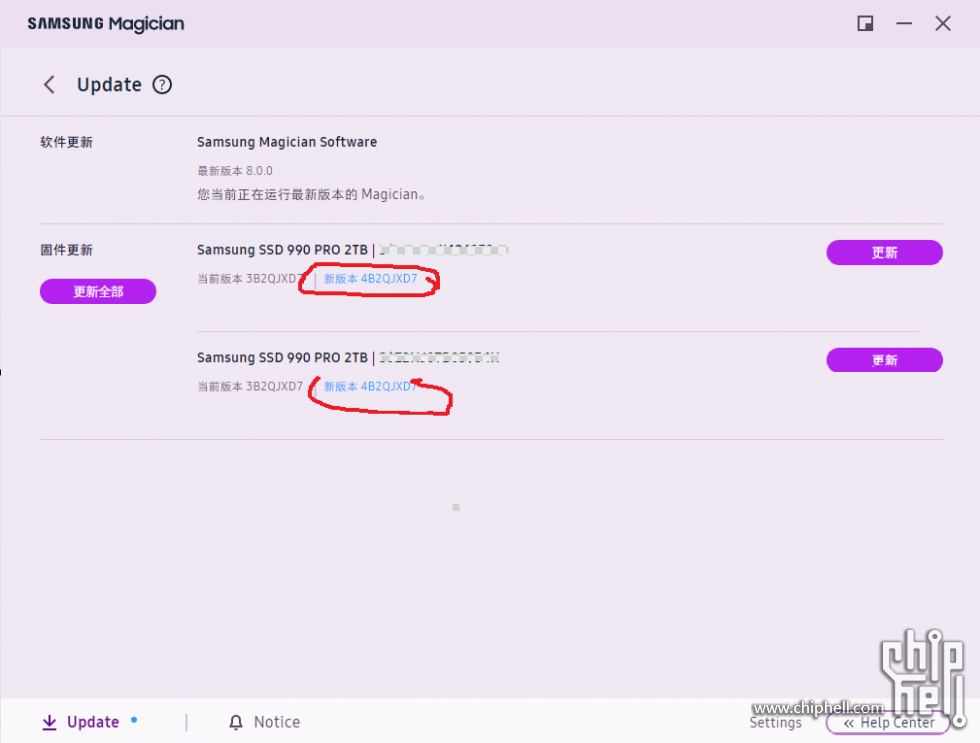Open Settings in the bottom bar

[x=776, y=723]
